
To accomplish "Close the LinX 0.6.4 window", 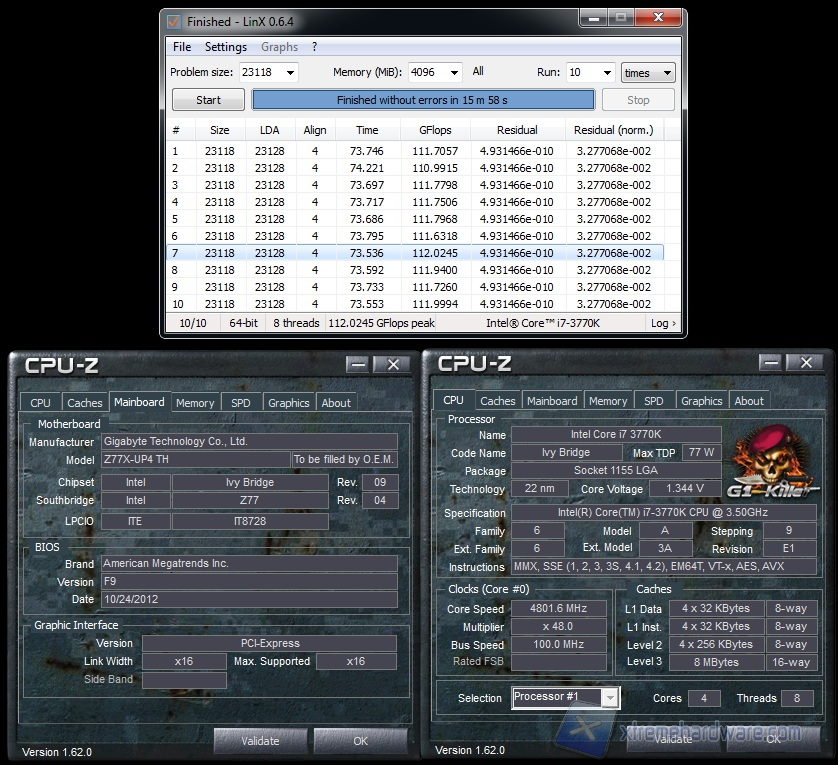I will 659,19.
